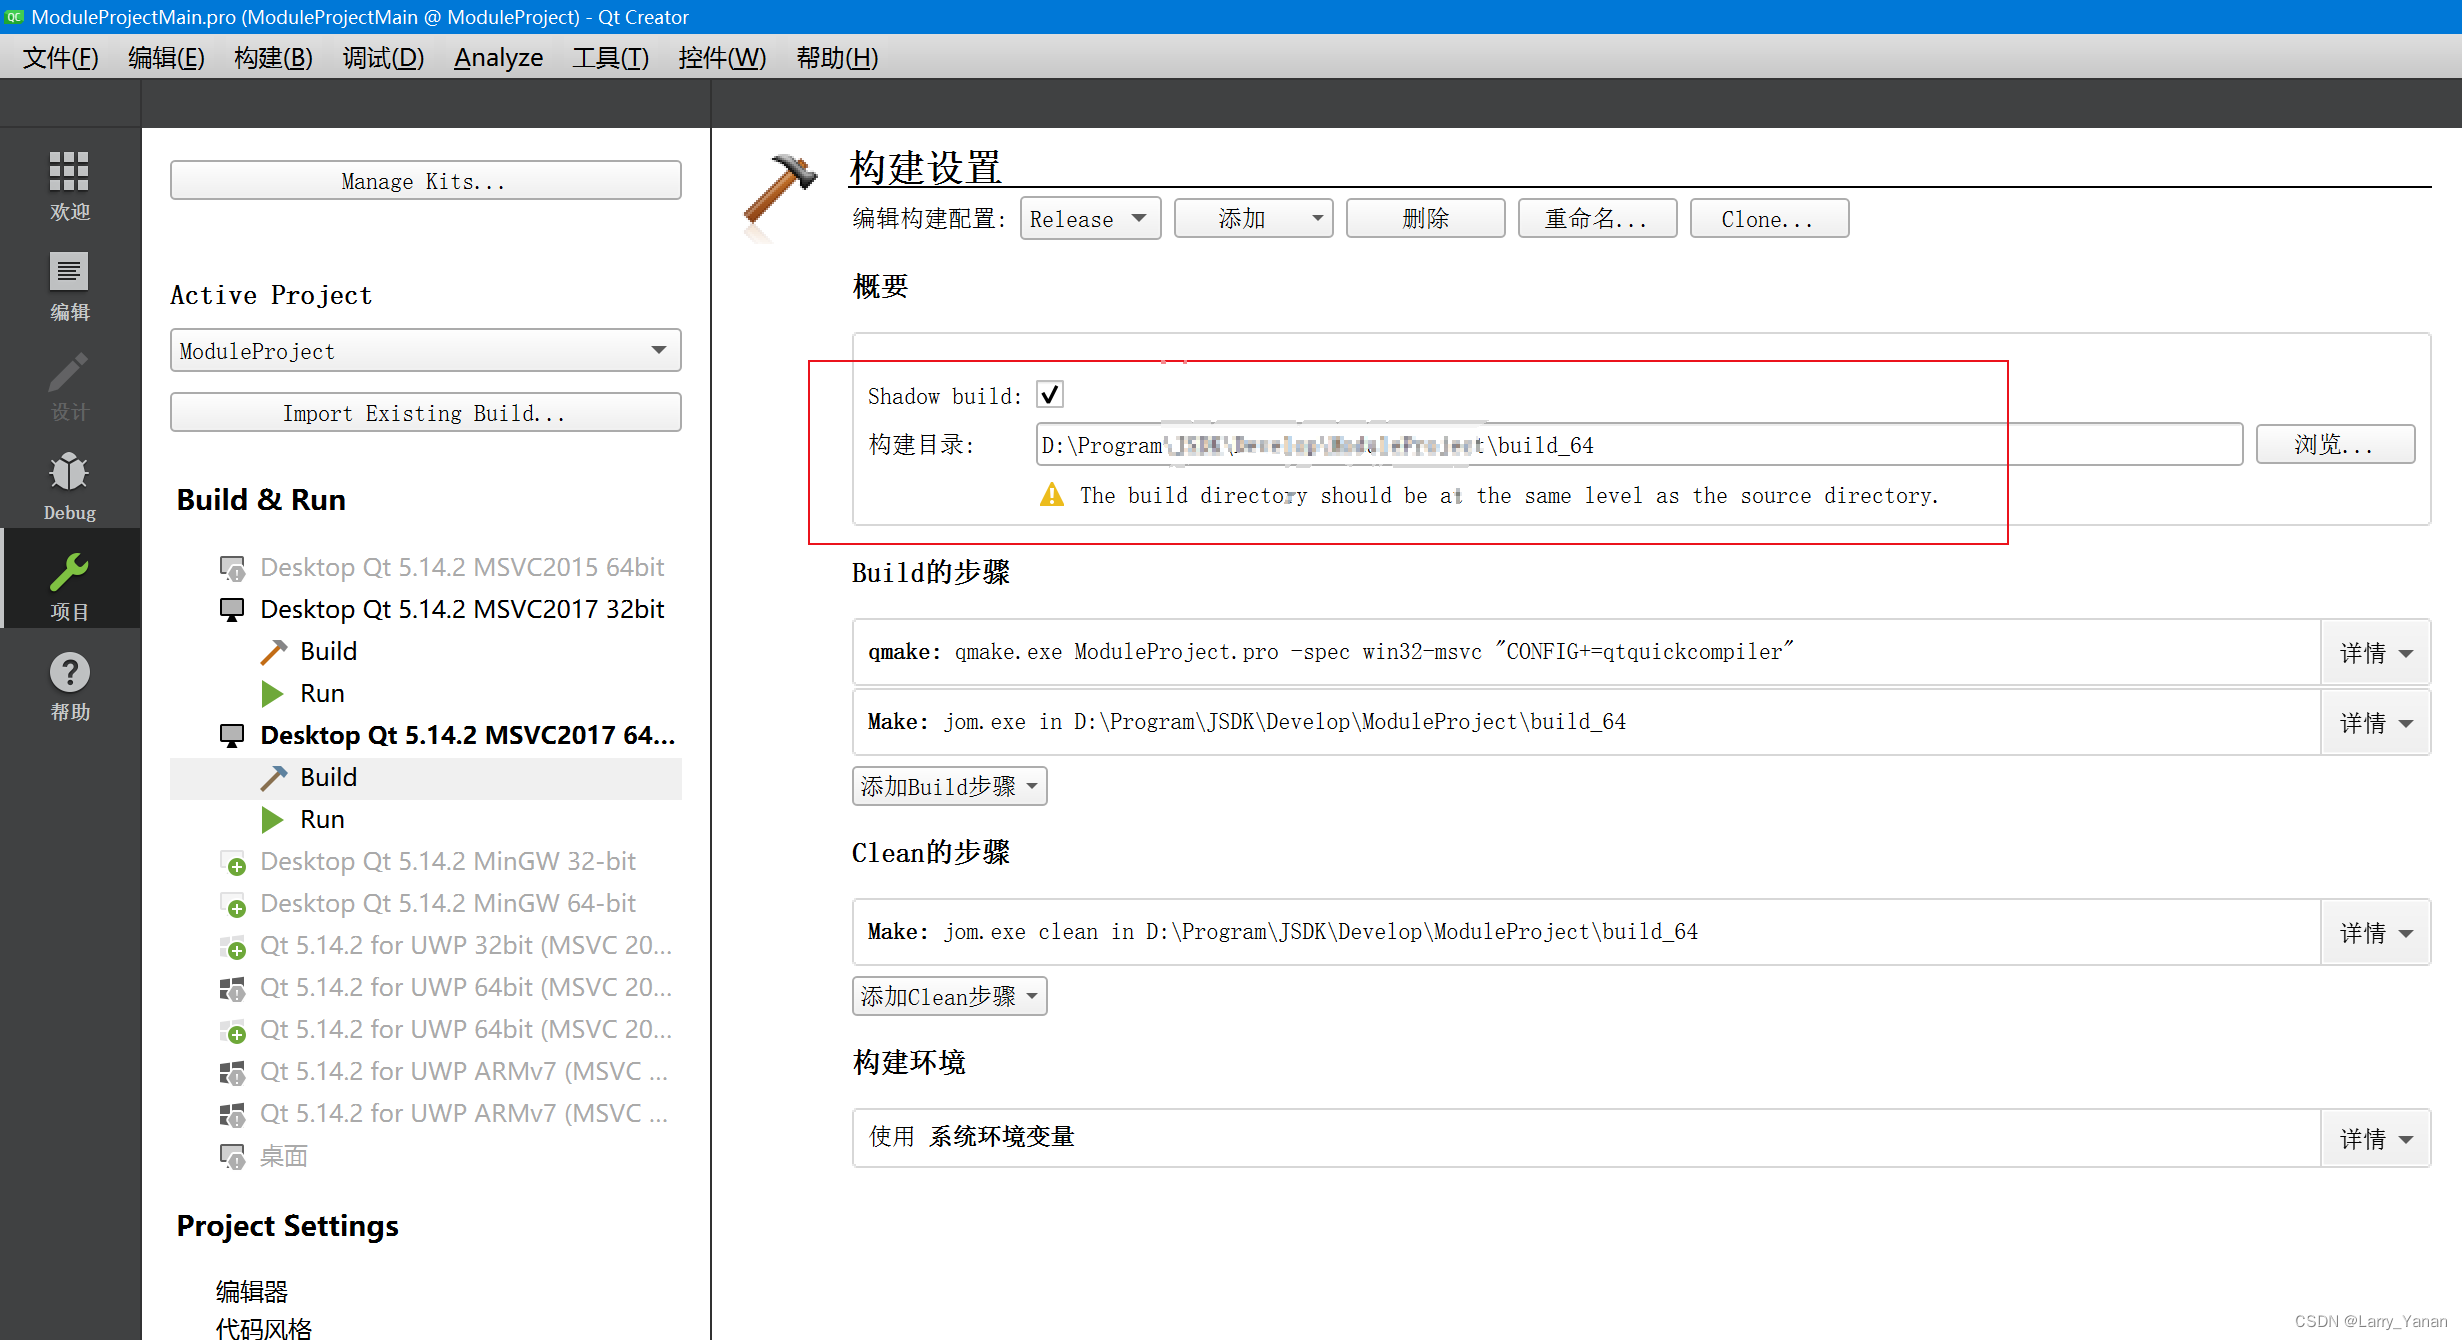Image resolution: width=2462 pixels, height=1340 pixels.
Task: Select 编辑器 under Project Settings
Action: tap(252, 1291)
